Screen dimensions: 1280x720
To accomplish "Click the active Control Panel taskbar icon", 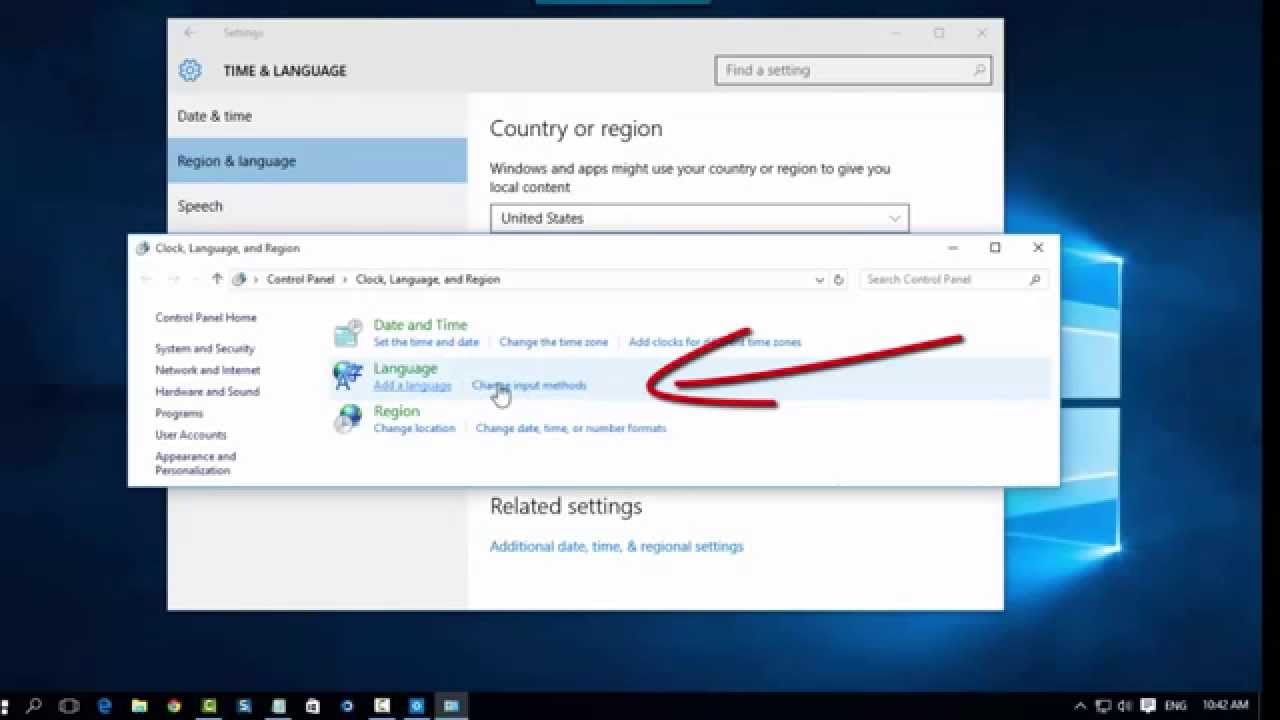I will click(x=451, y=705).
